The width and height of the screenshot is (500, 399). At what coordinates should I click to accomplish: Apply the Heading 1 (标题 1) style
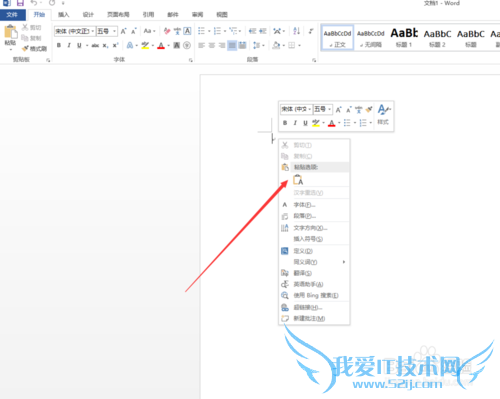tap(404, 38)
